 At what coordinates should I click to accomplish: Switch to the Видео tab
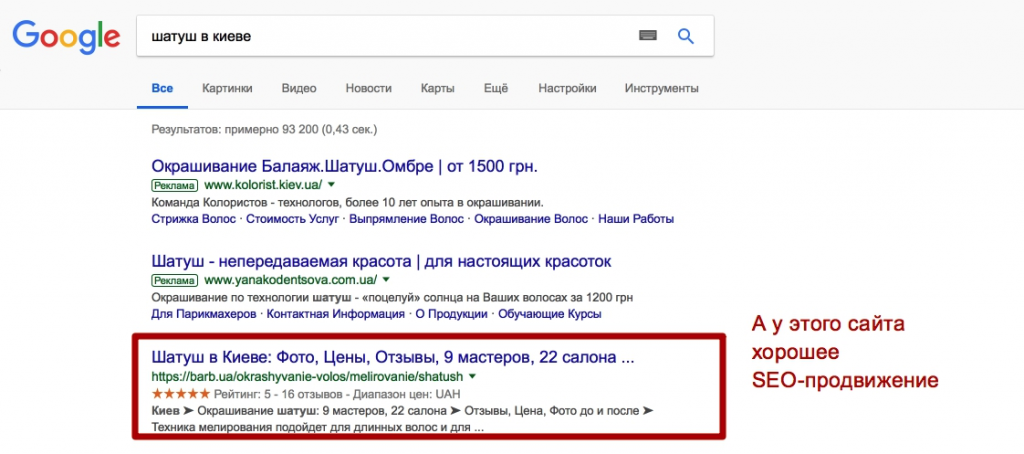[x=299, y=88]
